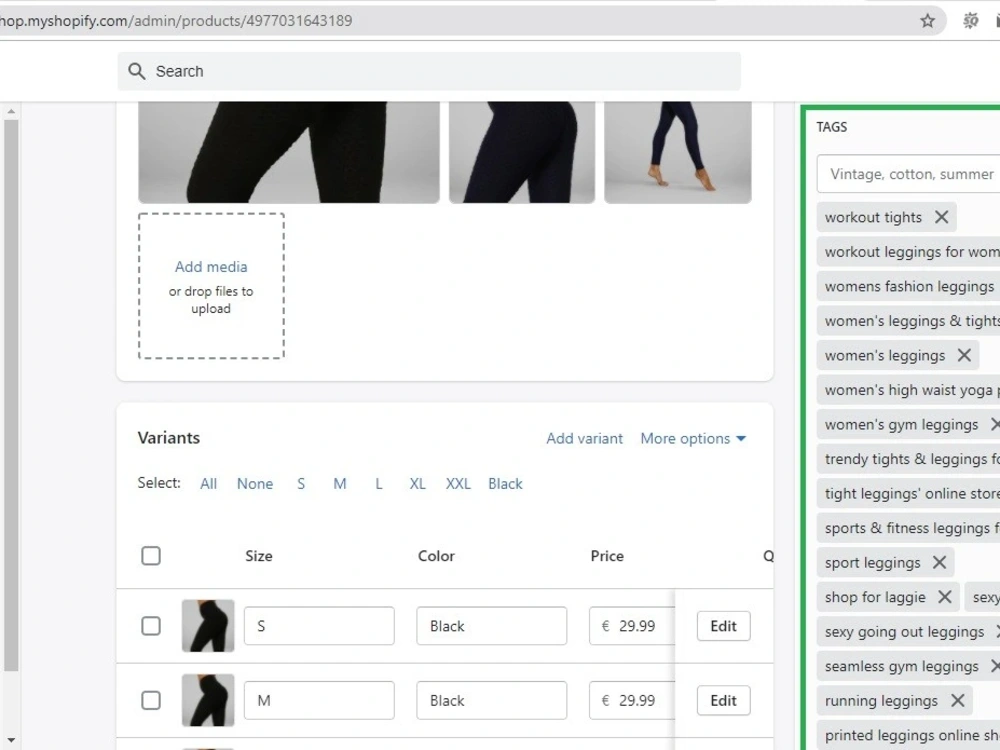The width and height of the screenshot is (1000, 750).
Task: Open the navy leggings side-view image
Action: (522, 152)
